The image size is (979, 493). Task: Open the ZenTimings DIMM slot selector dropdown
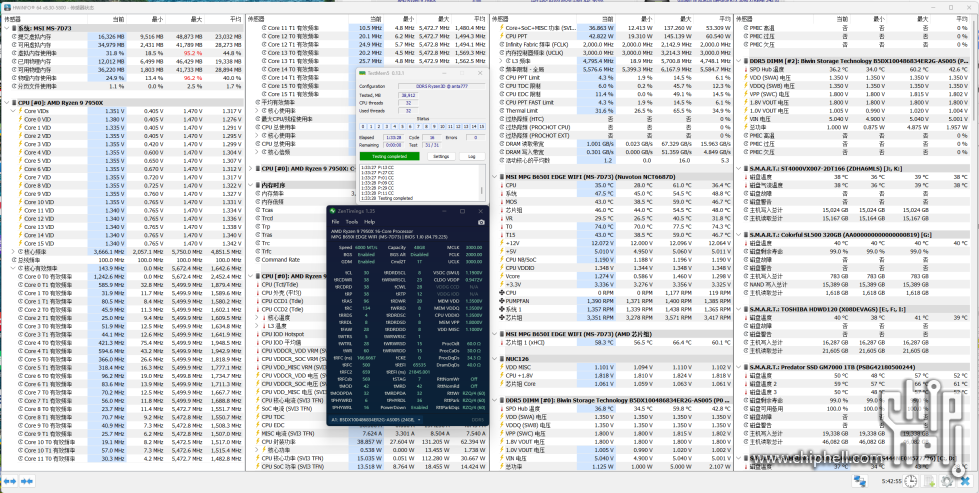click(376, 420)
